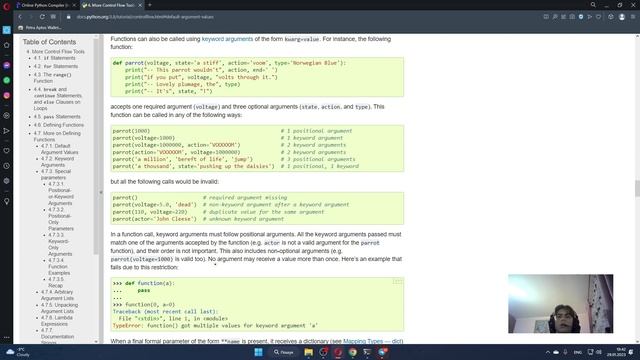
Task: Open the settings gear in sidebar
Action: pyautogui.click(x=7, y=181)
